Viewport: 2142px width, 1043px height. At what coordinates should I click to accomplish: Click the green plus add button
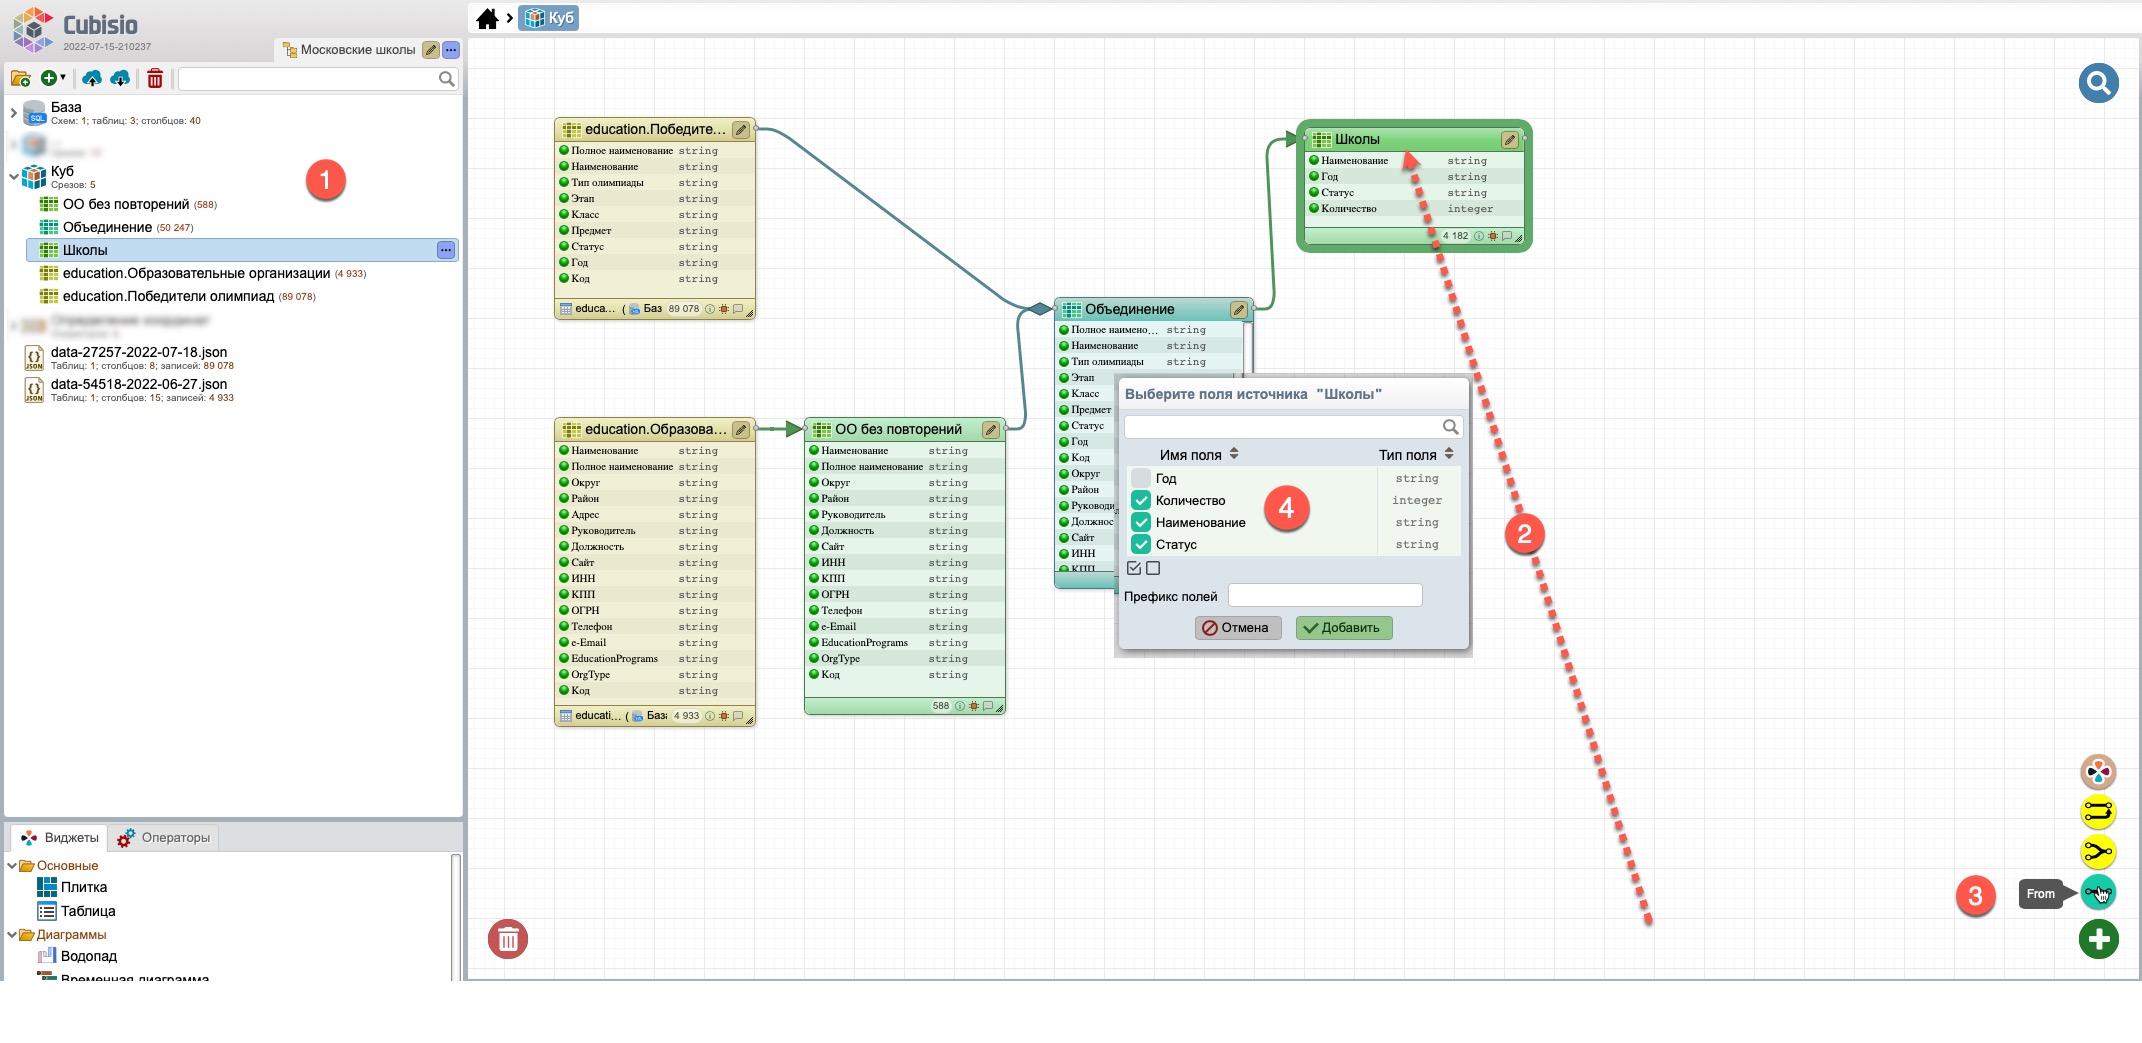tap(2098, 939)
